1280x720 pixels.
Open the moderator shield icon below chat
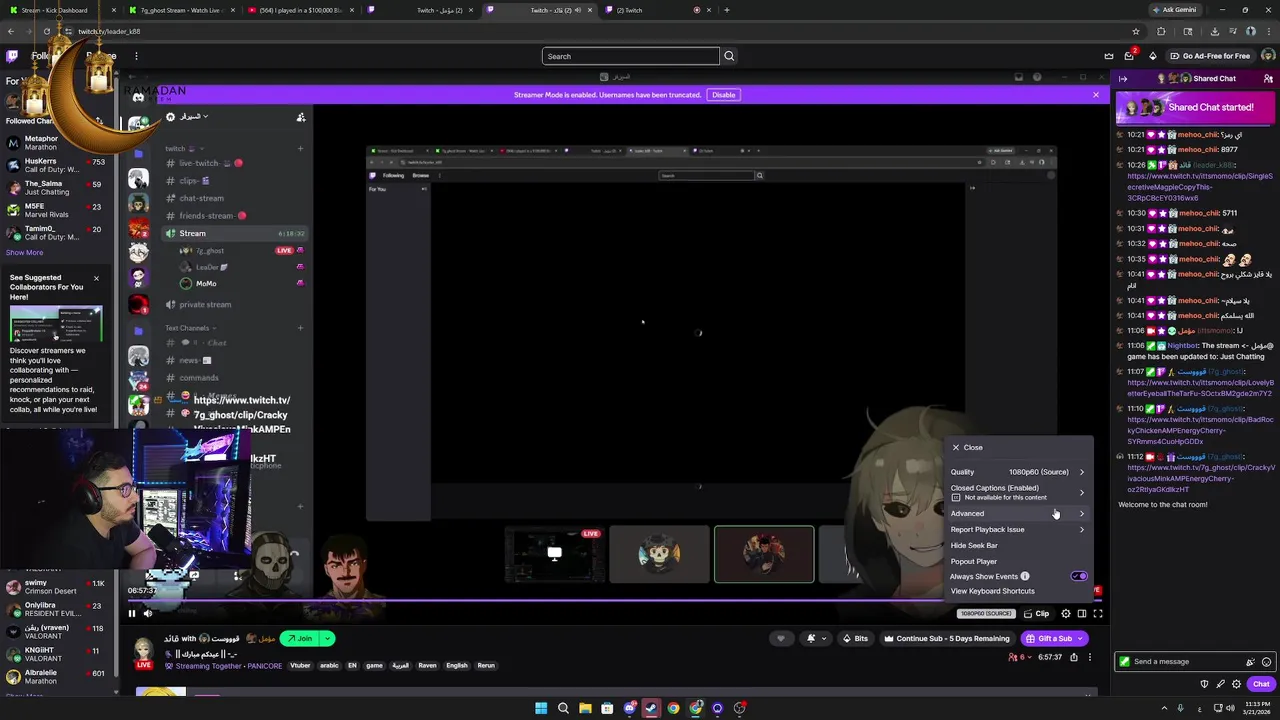coord(1204,684)
